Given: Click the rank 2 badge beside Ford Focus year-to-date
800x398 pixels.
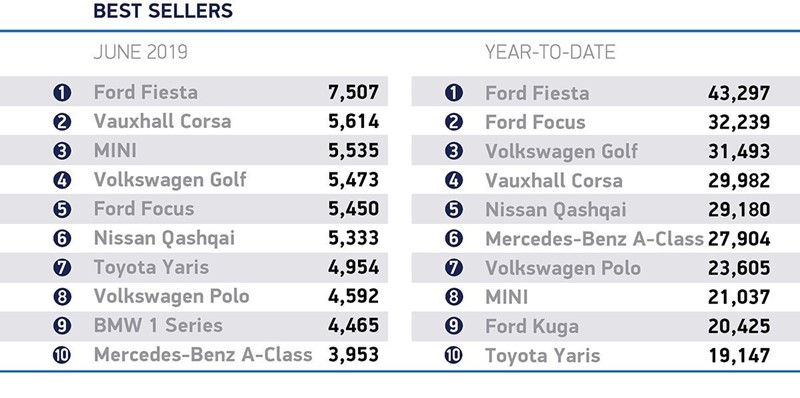Looking at the screenshot, I should click(x=454, y=122).
